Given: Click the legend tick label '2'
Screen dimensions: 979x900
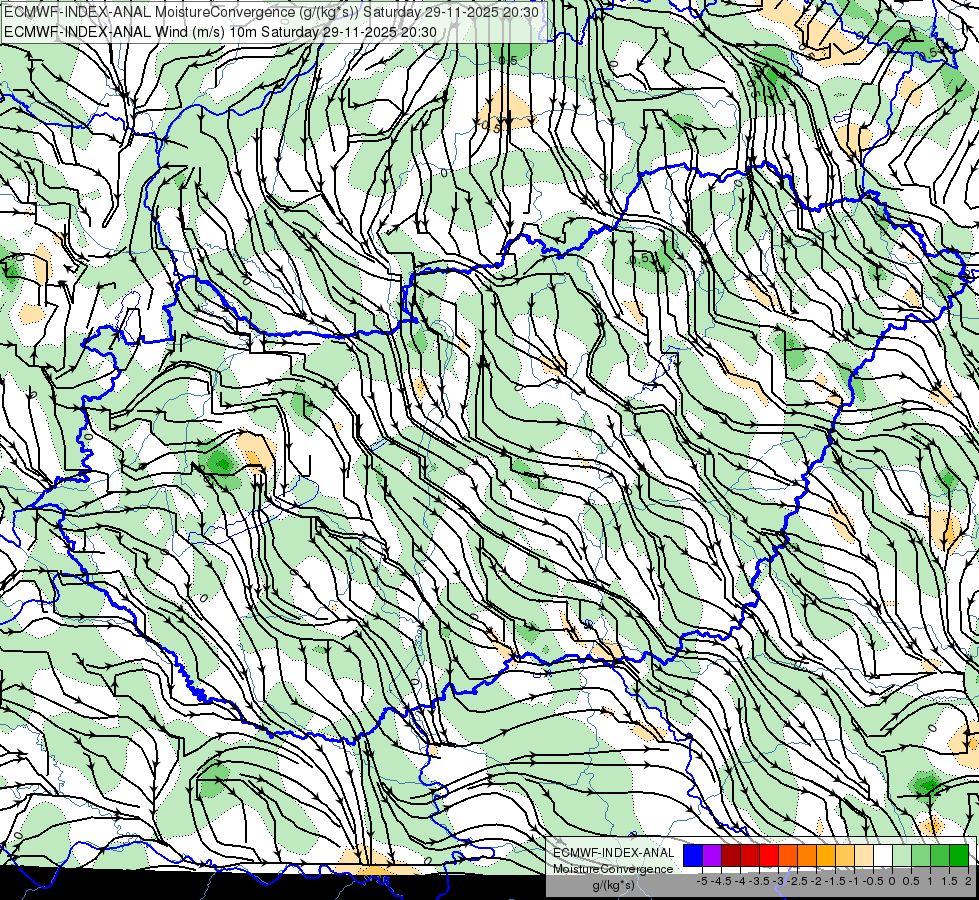Looking at the screenshot, I should (968, 881).
